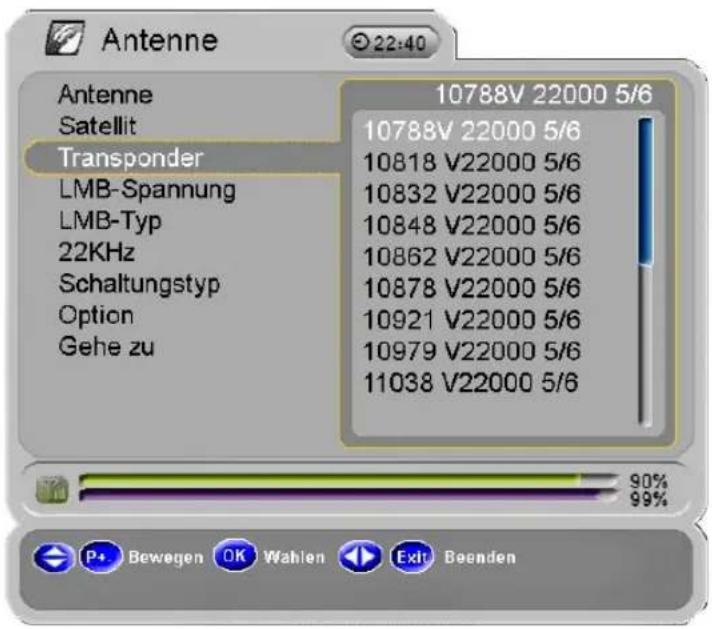Click the clock icon beside 22:40
Screen dimensions: 712x629
pyautogui.click(x=361, y=43)
